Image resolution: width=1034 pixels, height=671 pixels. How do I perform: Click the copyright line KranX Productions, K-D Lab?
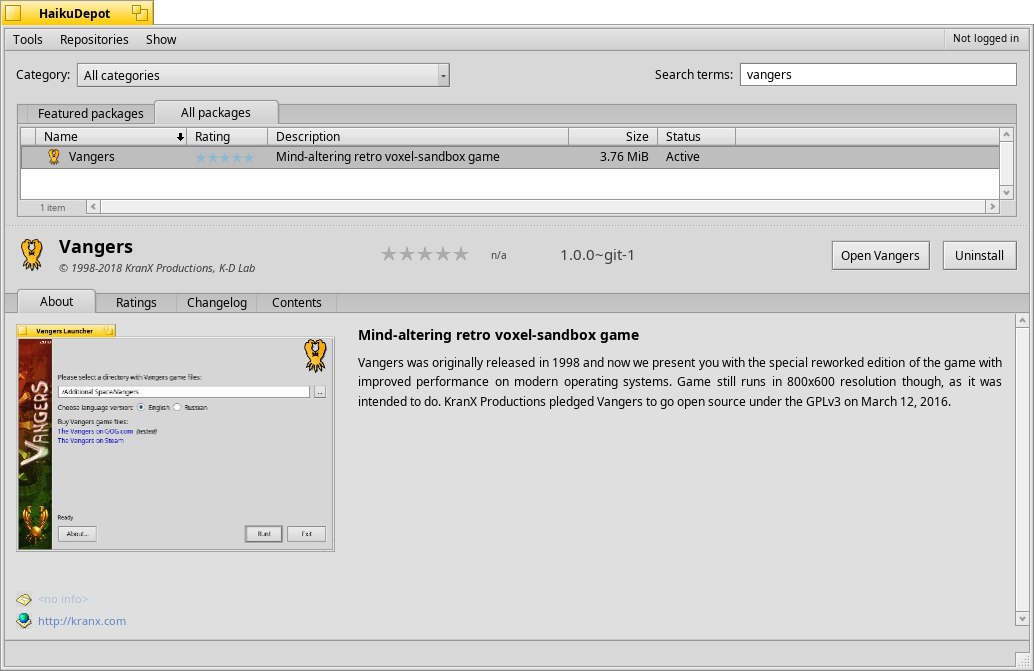156,268
